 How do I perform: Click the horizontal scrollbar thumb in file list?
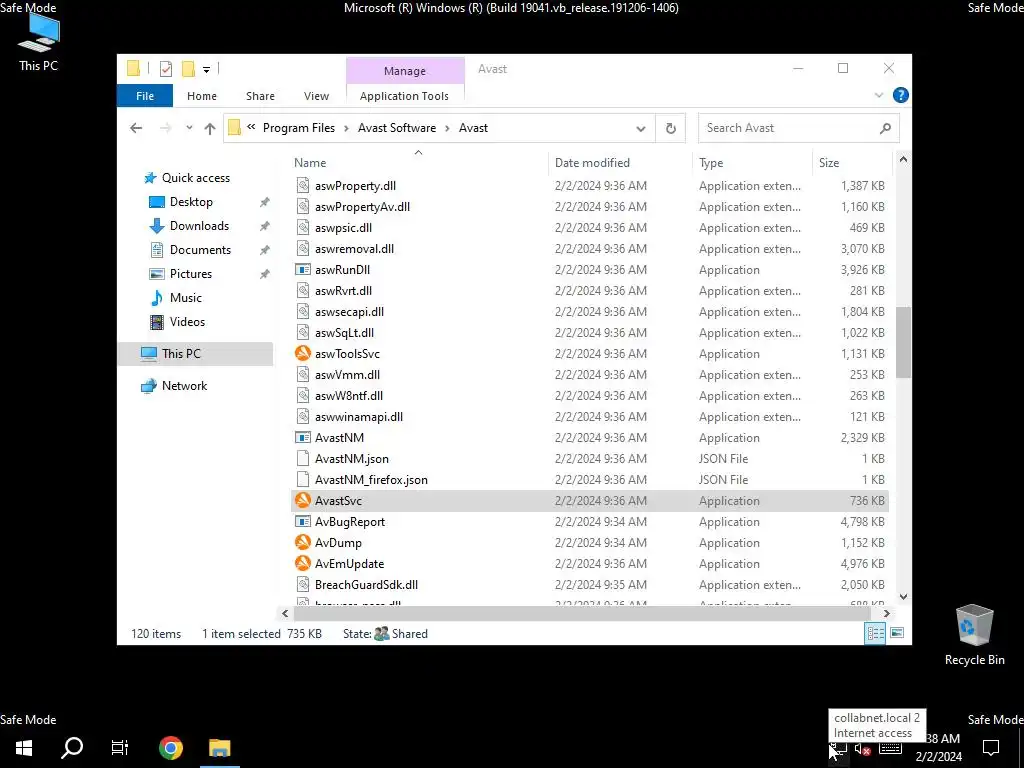coord(581,613)
